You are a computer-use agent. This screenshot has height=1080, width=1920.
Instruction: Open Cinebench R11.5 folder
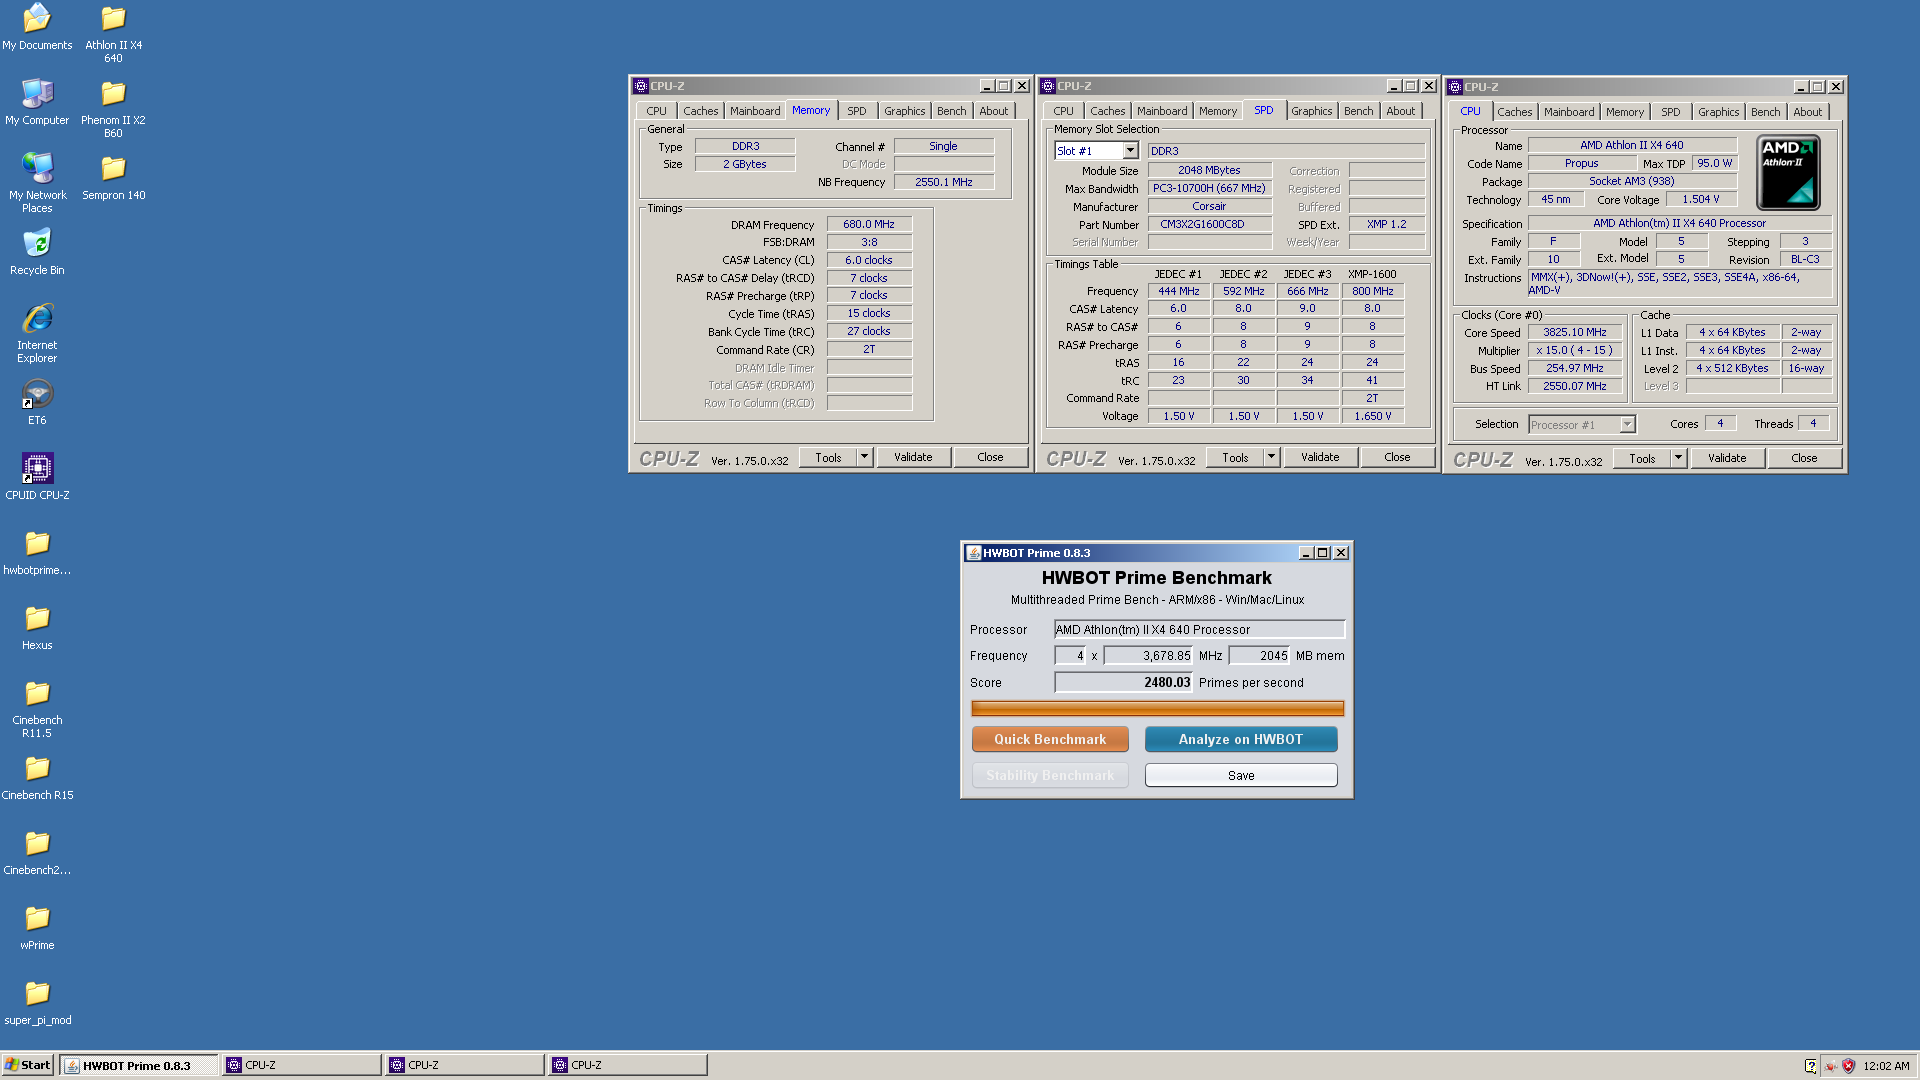[37, 708]
